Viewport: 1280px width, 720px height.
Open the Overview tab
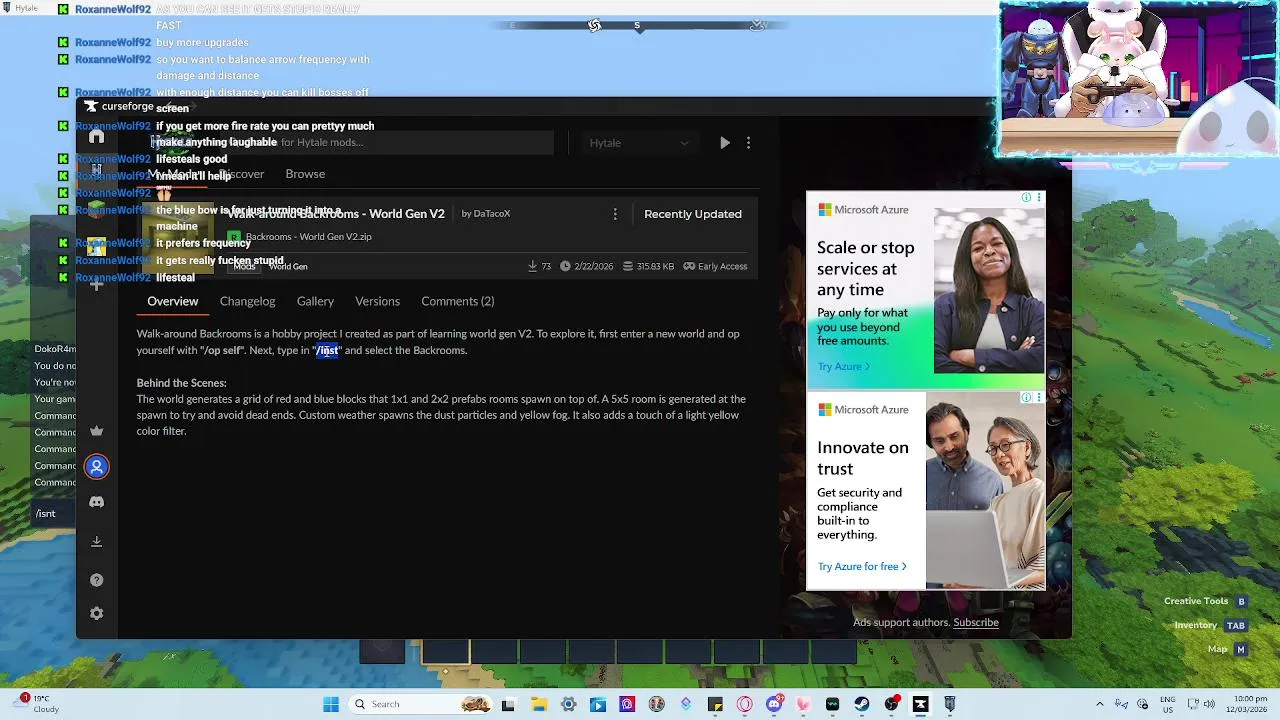pyautogui.click(x=173, y=301)
